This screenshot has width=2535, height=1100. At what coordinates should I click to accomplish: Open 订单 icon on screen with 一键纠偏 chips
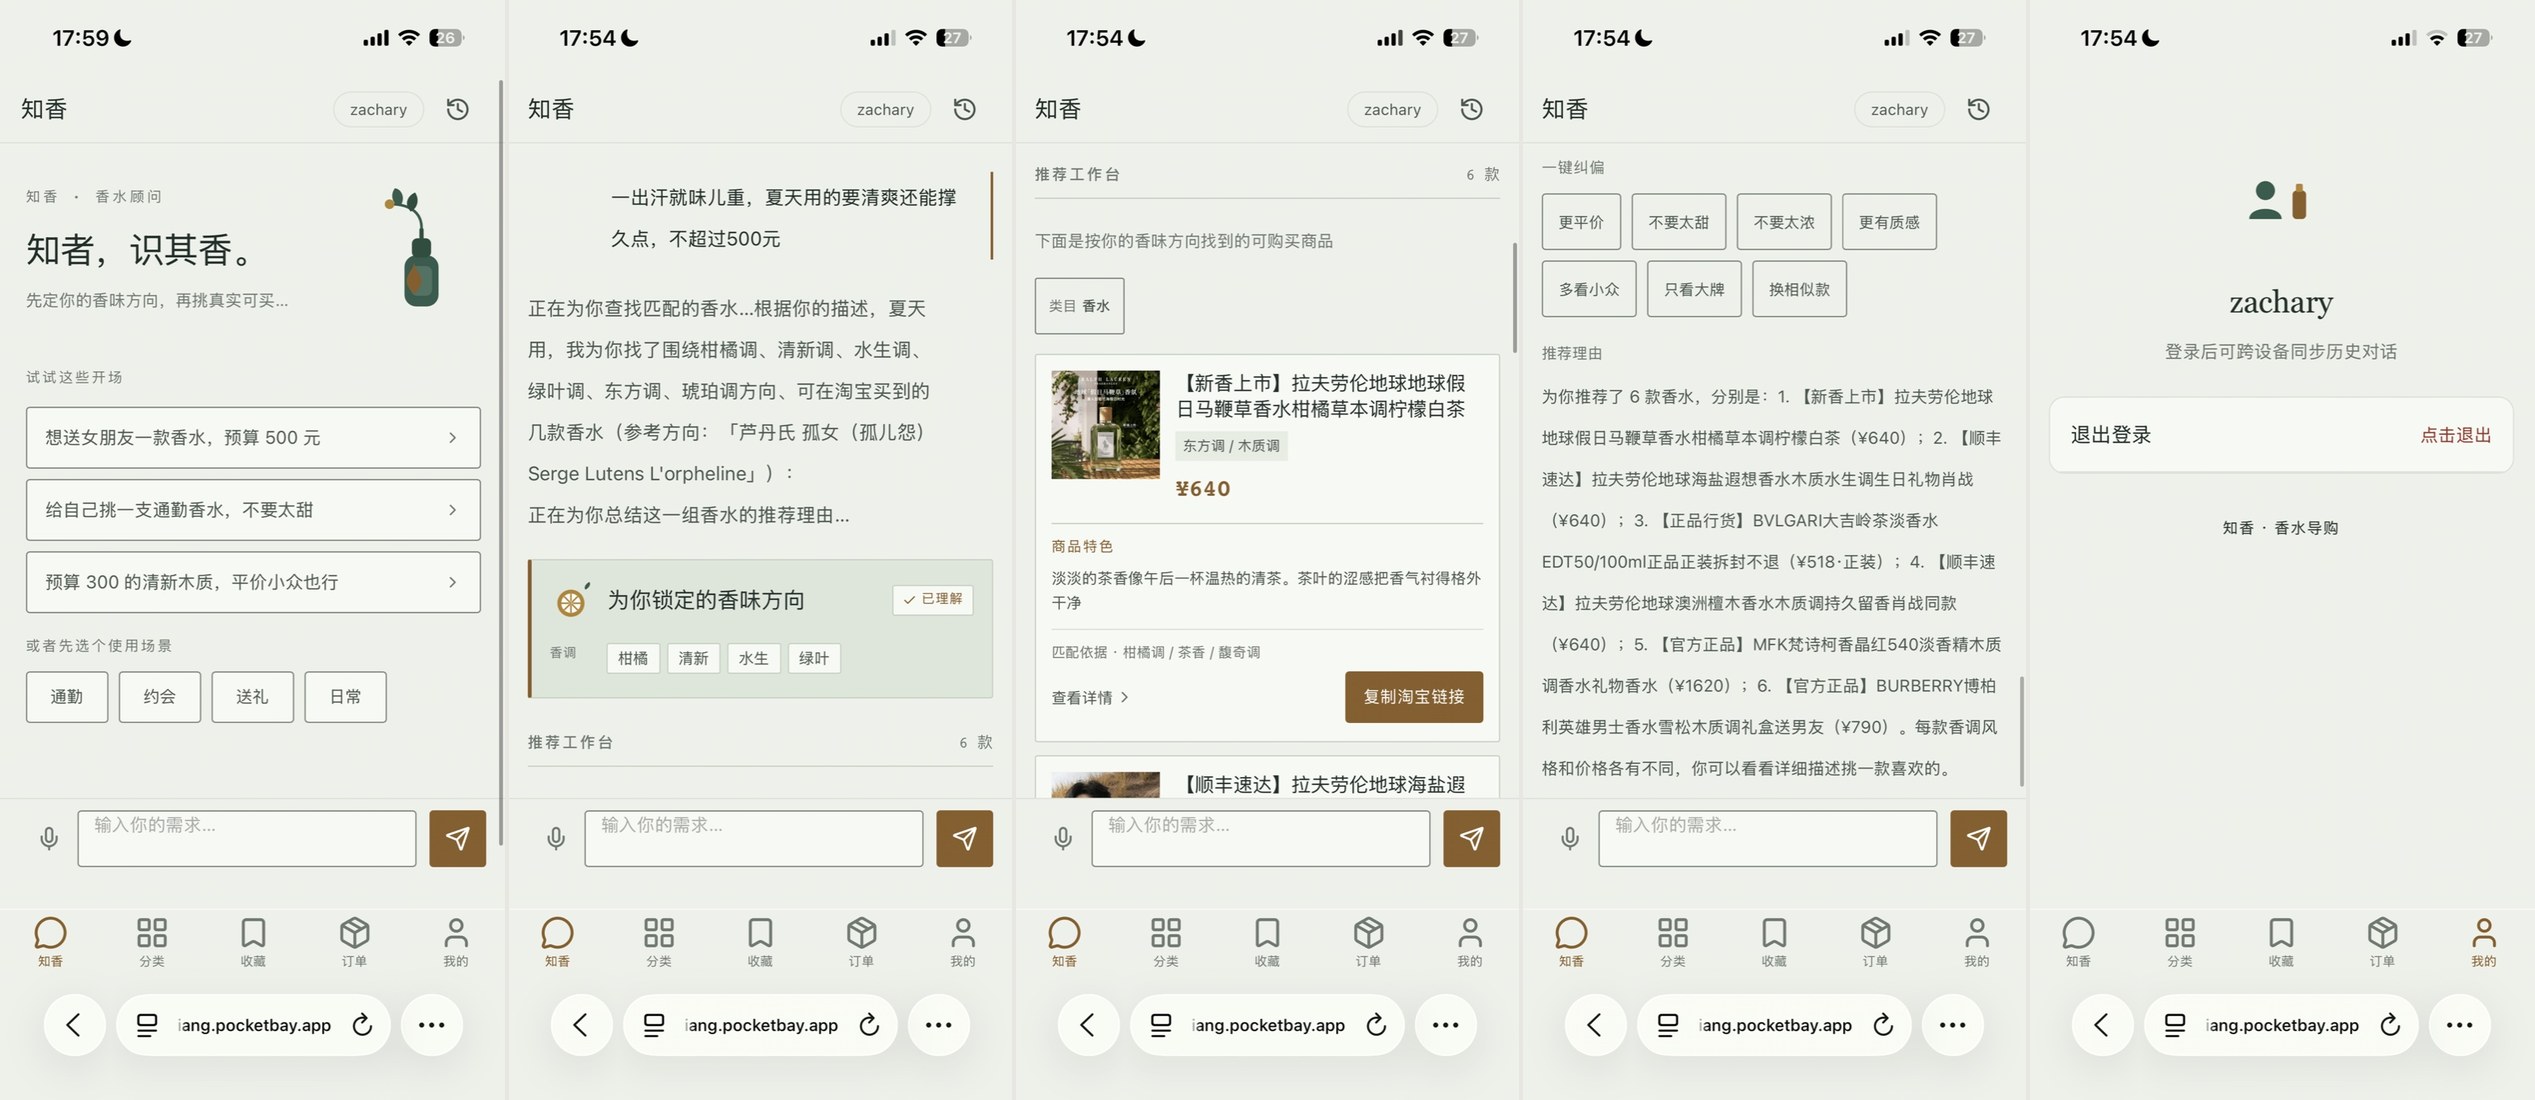(1876, 933)
